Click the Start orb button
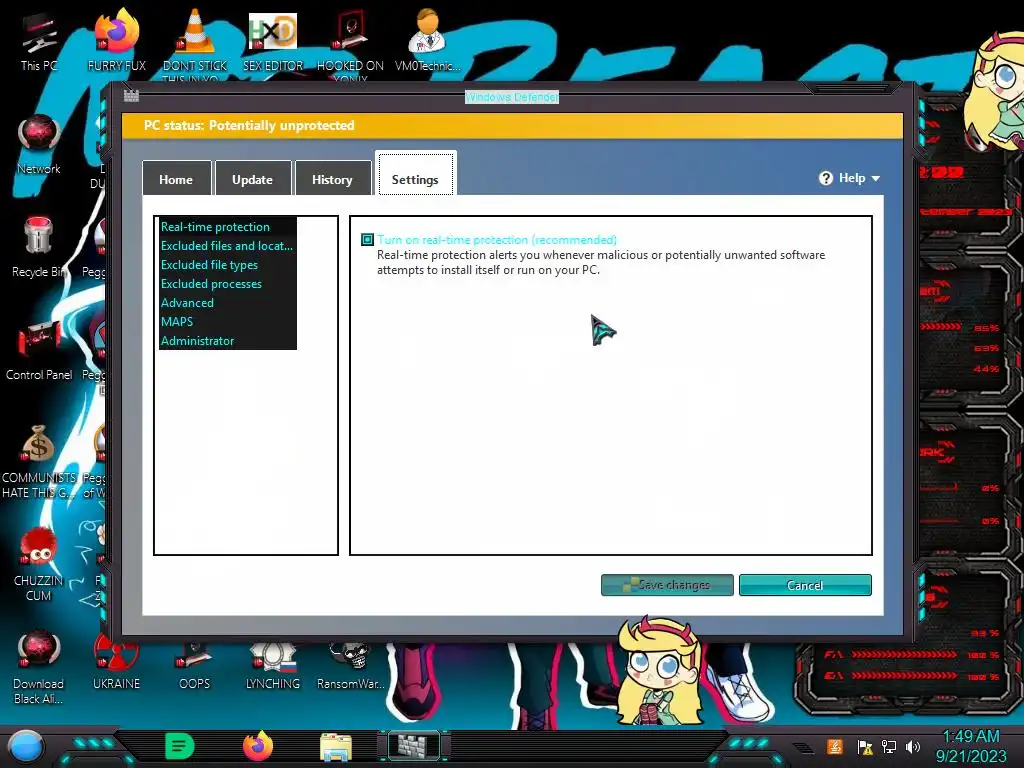 [x=26, y=746]
